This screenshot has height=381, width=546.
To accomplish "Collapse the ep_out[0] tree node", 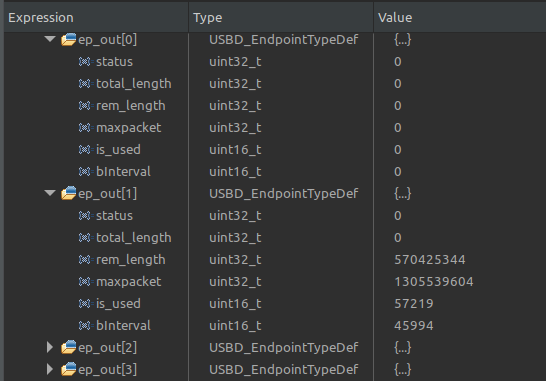I will click(x=50, y=39).
